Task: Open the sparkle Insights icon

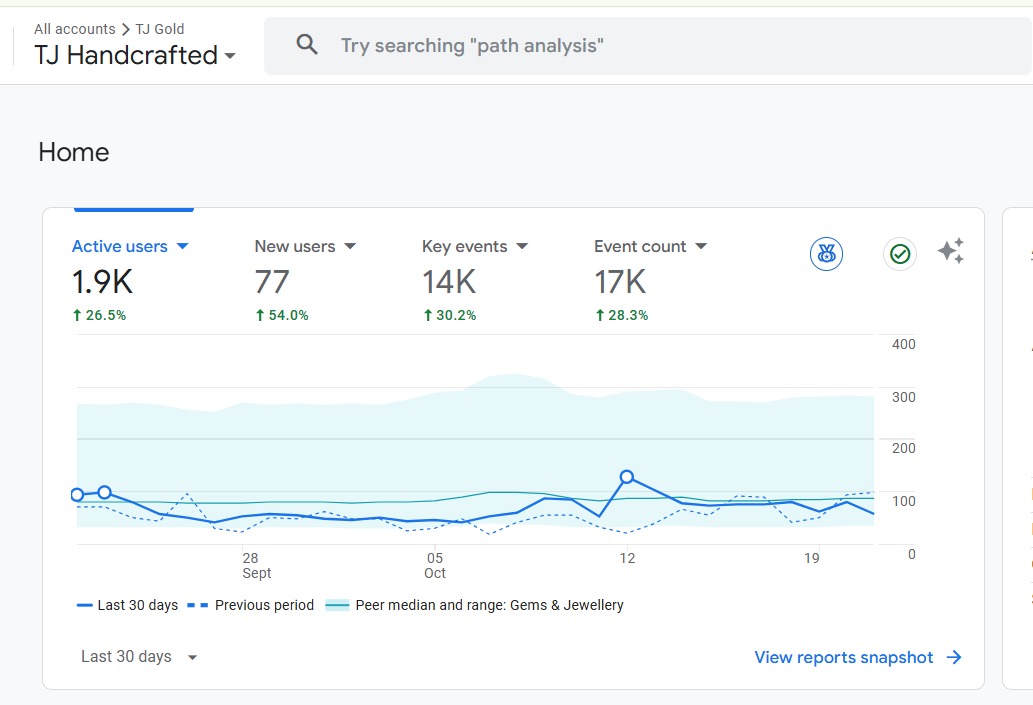Action: click(951, 251)
